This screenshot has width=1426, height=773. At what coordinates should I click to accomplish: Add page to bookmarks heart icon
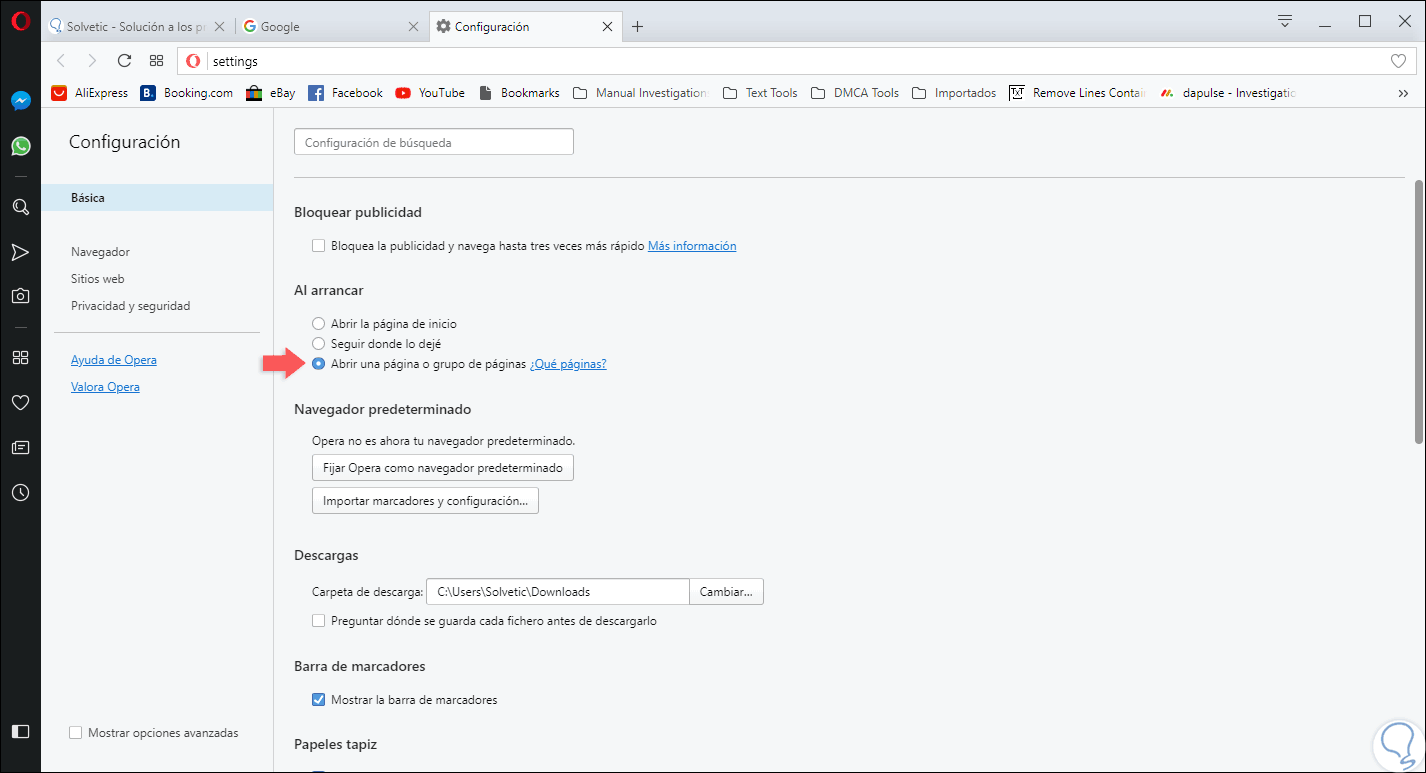(x=1398, y=61)
